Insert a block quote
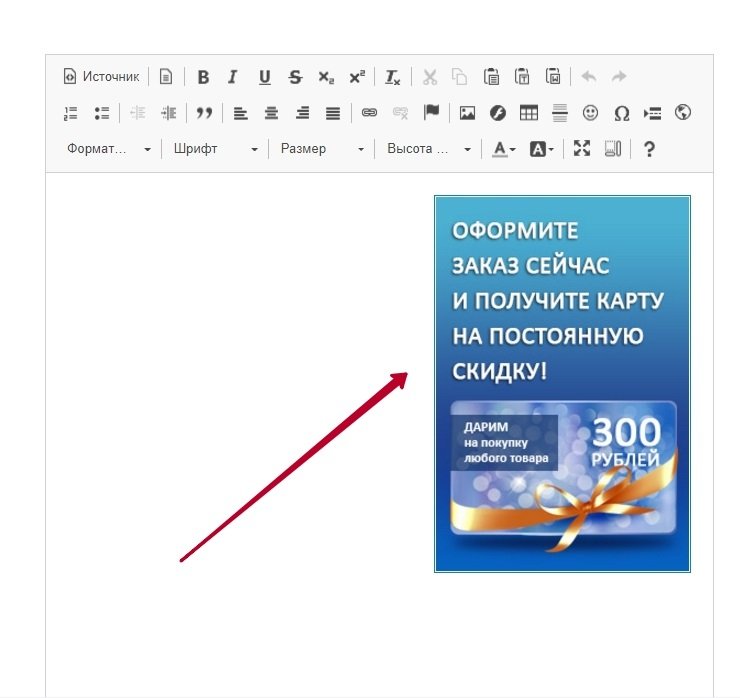Image resolution: width=740 pixels, height=698 pixels. 205,113
